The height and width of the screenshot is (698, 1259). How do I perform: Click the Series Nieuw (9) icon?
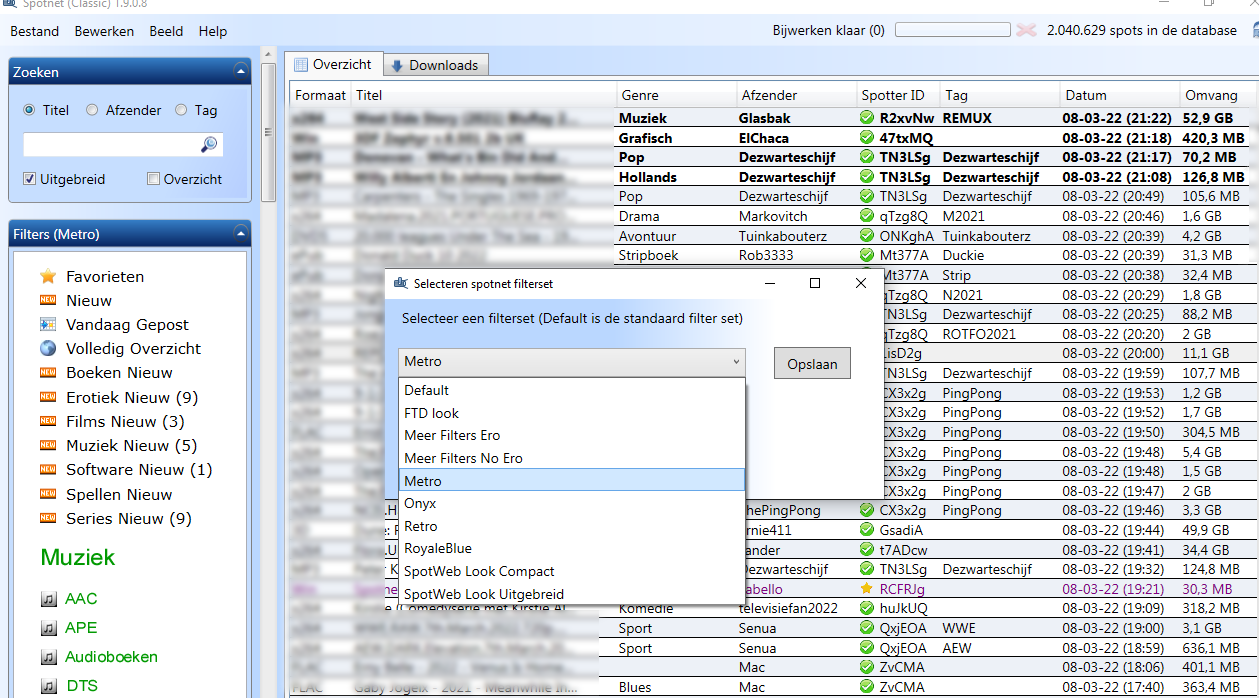click(48, 518)
